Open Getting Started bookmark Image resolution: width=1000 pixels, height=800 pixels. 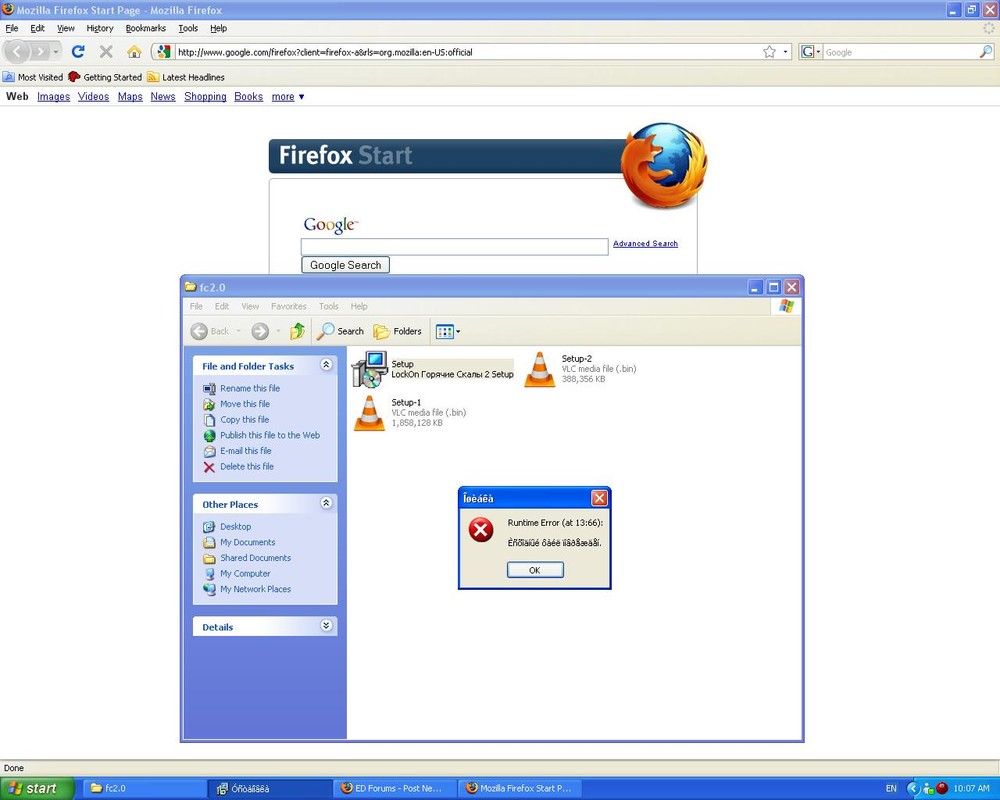(x=105, y=77)
